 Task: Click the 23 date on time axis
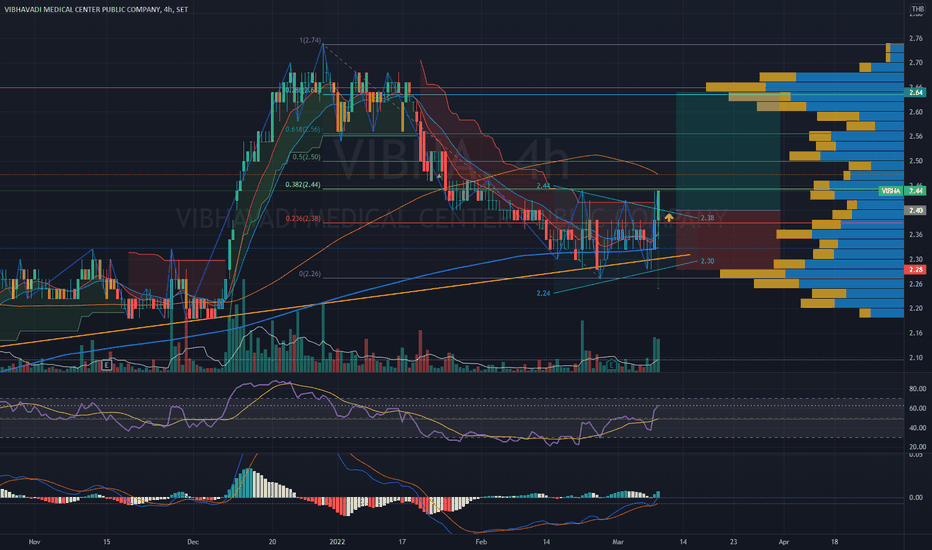point(733,542)
